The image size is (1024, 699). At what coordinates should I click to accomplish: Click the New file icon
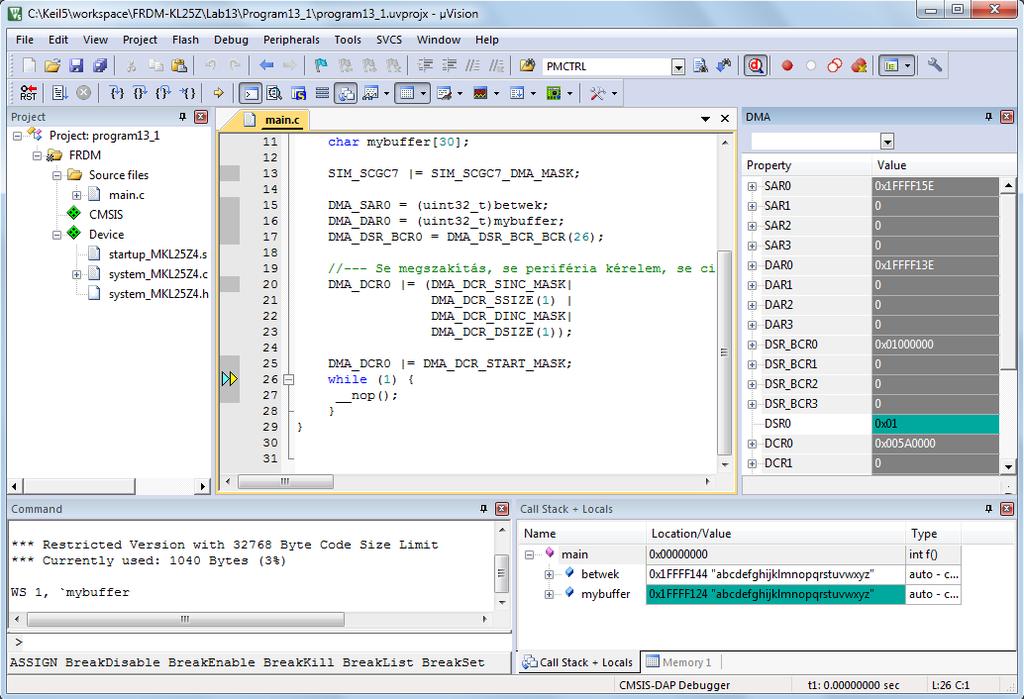[x=29, y=65]
